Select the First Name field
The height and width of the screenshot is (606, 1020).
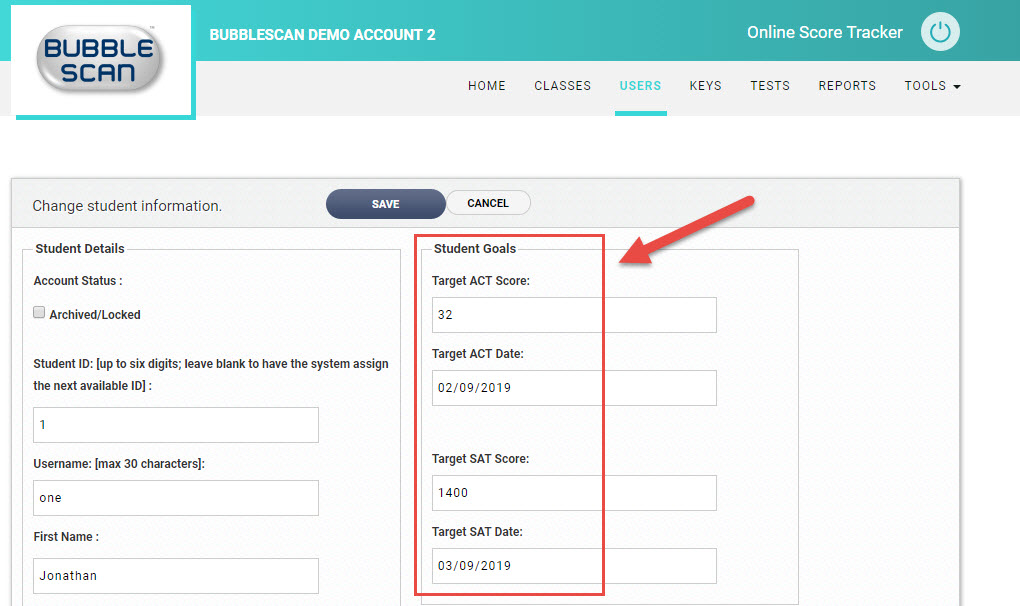pyautogui.click(x=176, y=576)
